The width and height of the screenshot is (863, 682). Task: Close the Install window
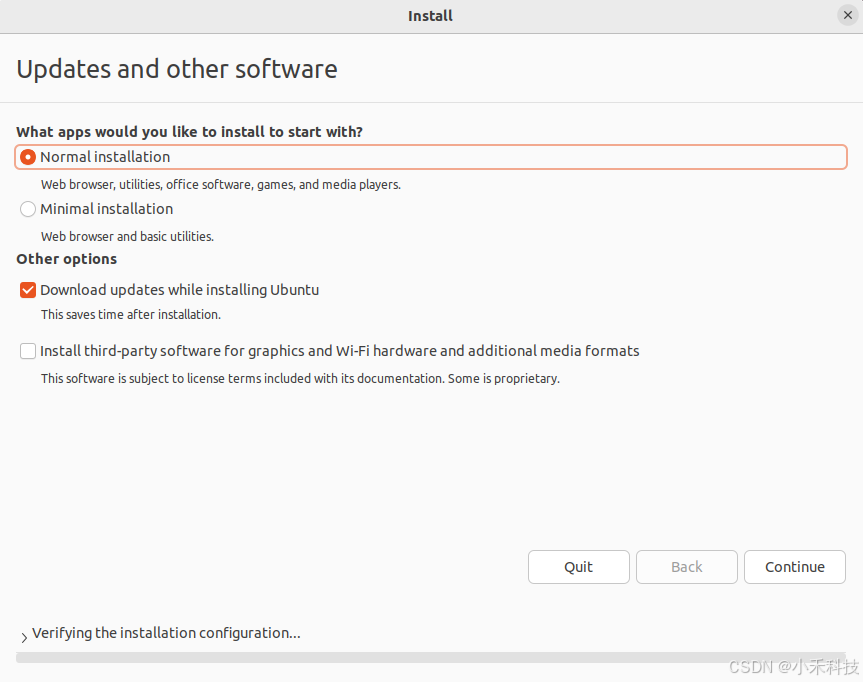pos(848,15)
